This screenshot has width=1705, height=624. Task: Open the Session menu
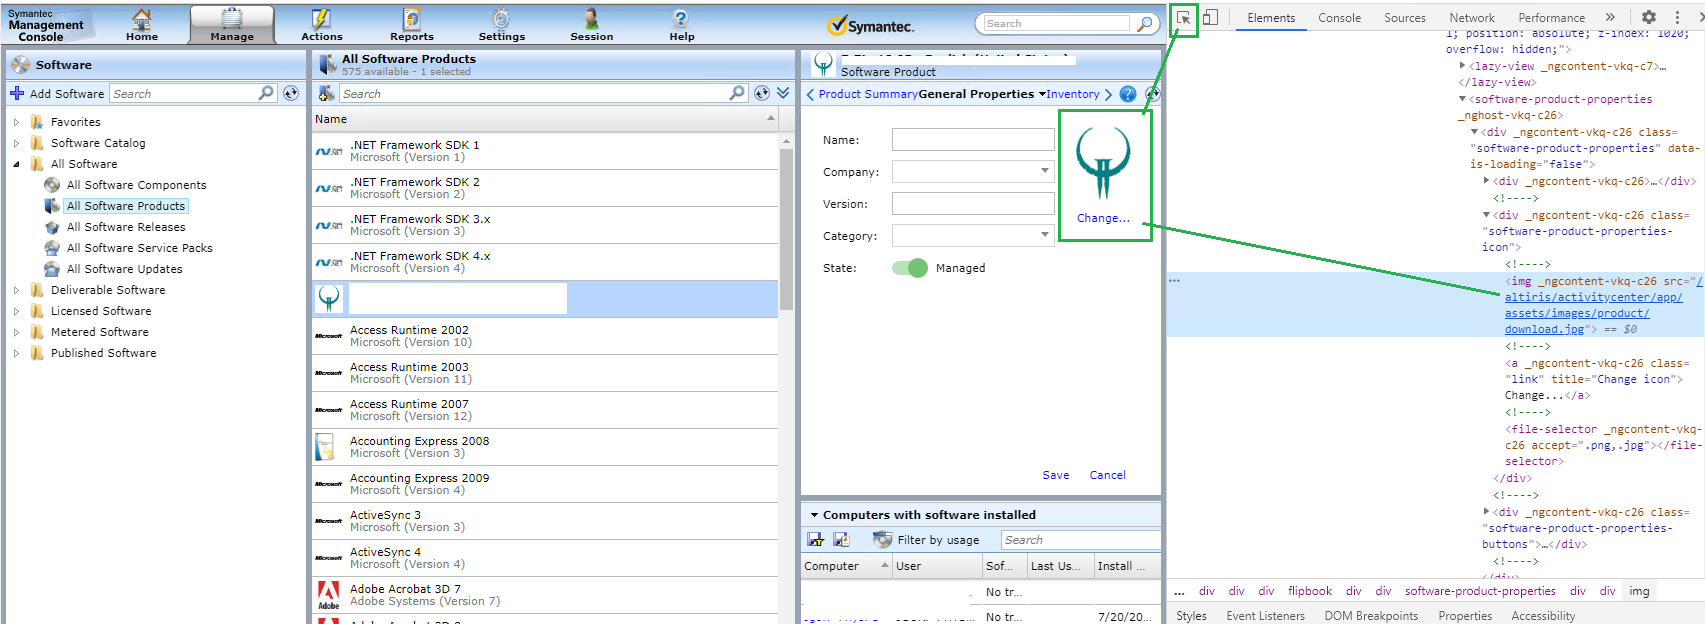[x=591, y=25]
